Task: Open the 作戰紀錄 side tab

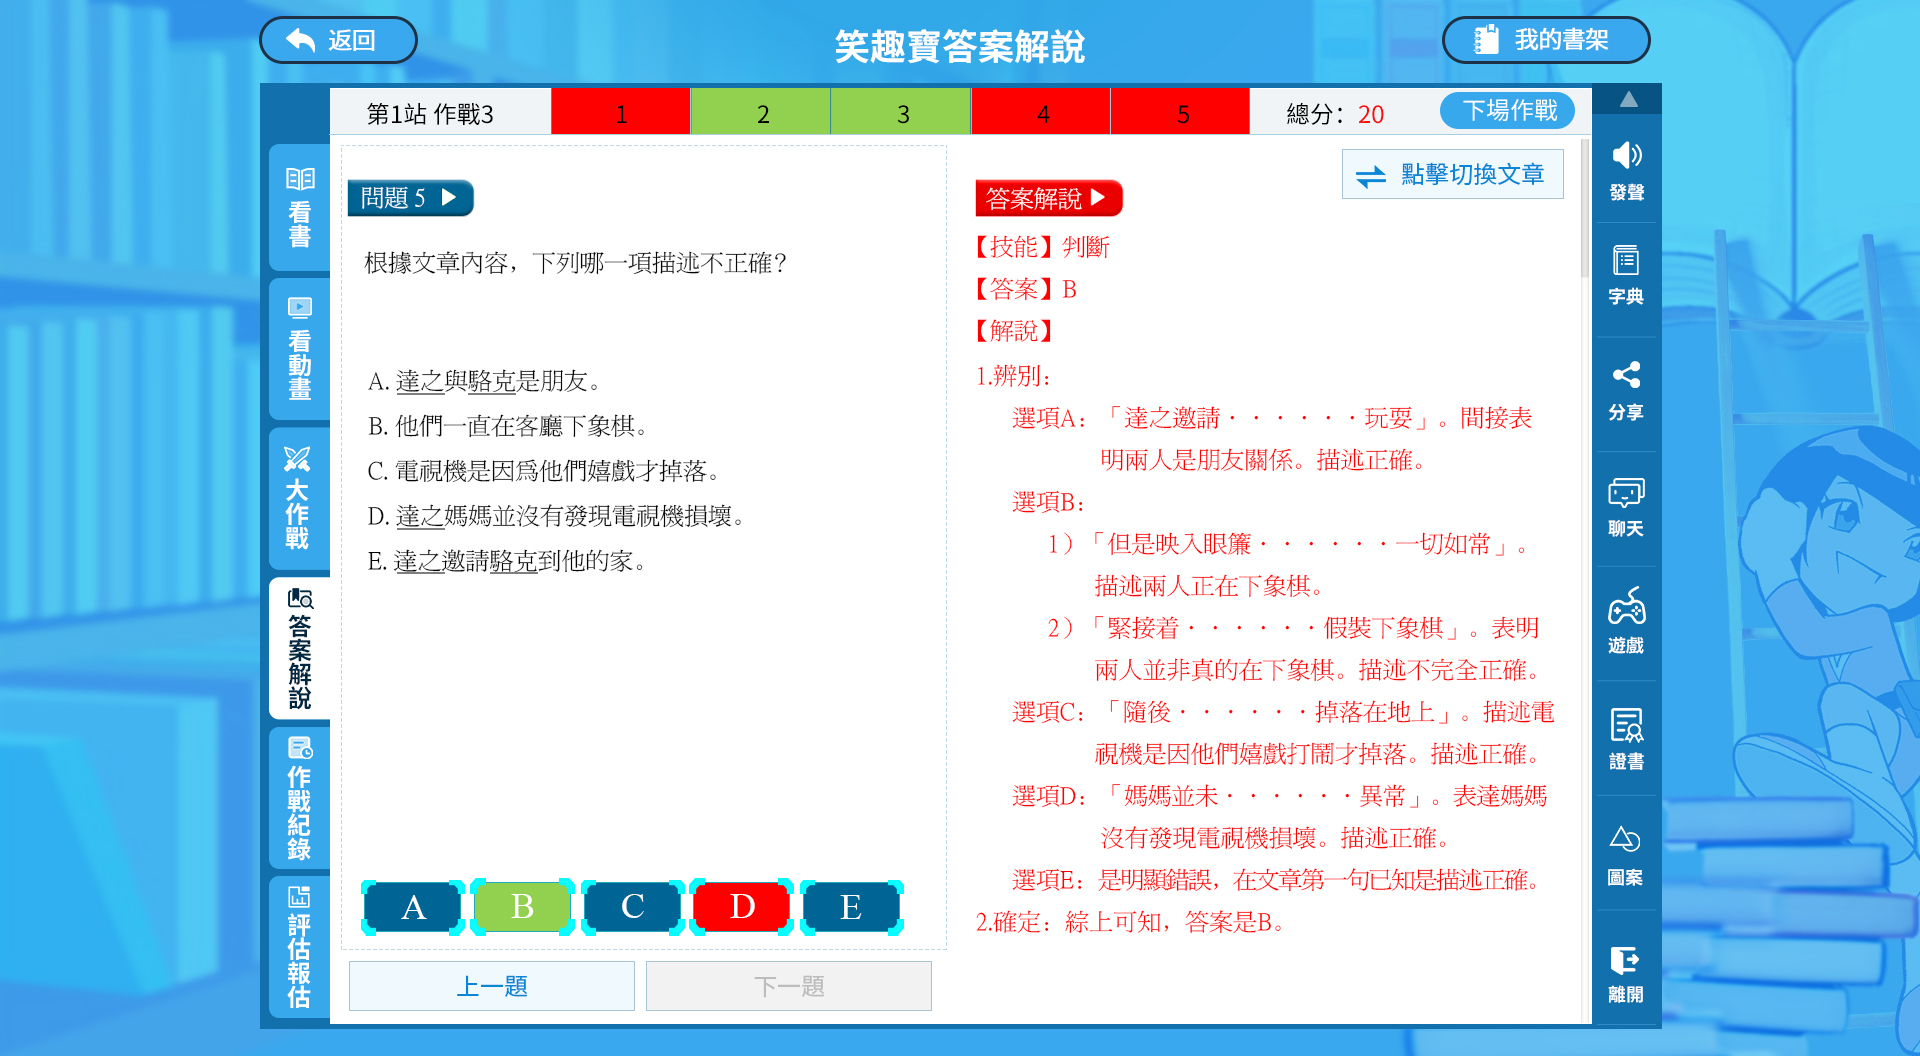Action: coord(299,798)
